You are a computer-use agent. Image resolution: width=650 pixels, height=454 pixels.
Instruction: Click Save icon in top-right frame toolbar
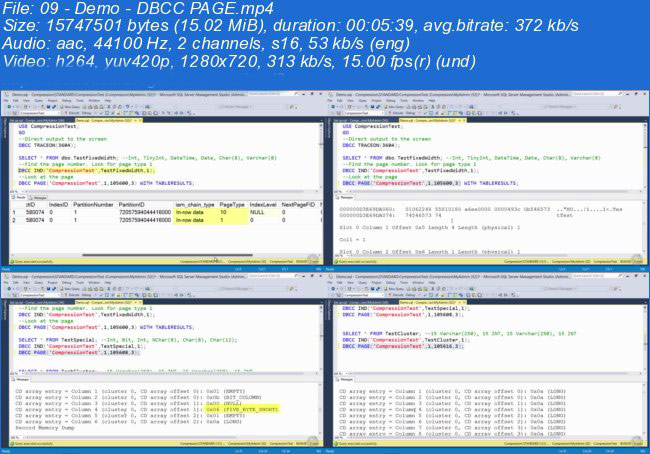(372, 107)
